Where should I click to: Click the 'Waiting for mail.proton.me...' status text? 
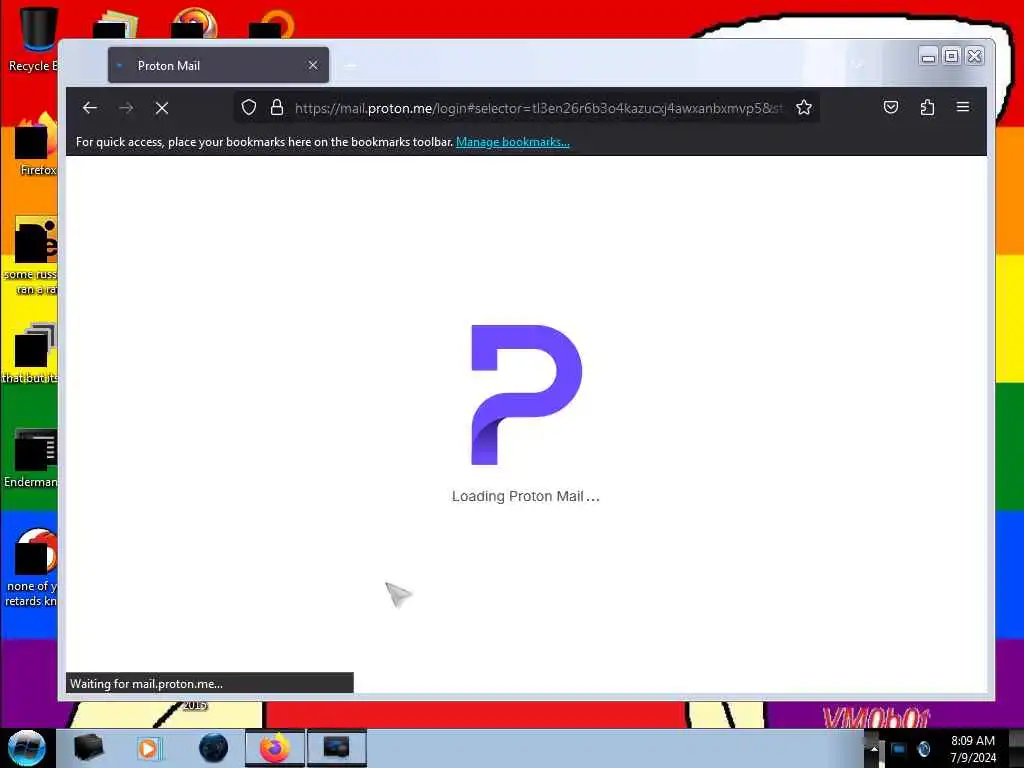click(146, 684)
